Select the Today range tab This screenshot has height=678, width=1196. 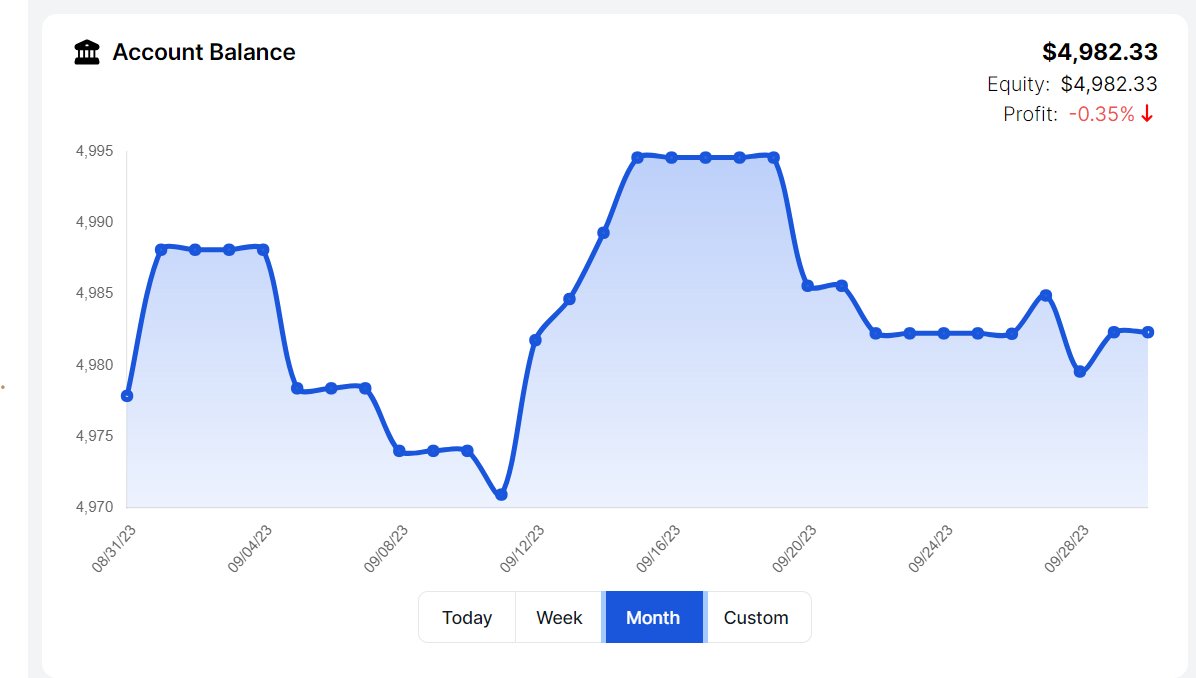coord(467,617)
